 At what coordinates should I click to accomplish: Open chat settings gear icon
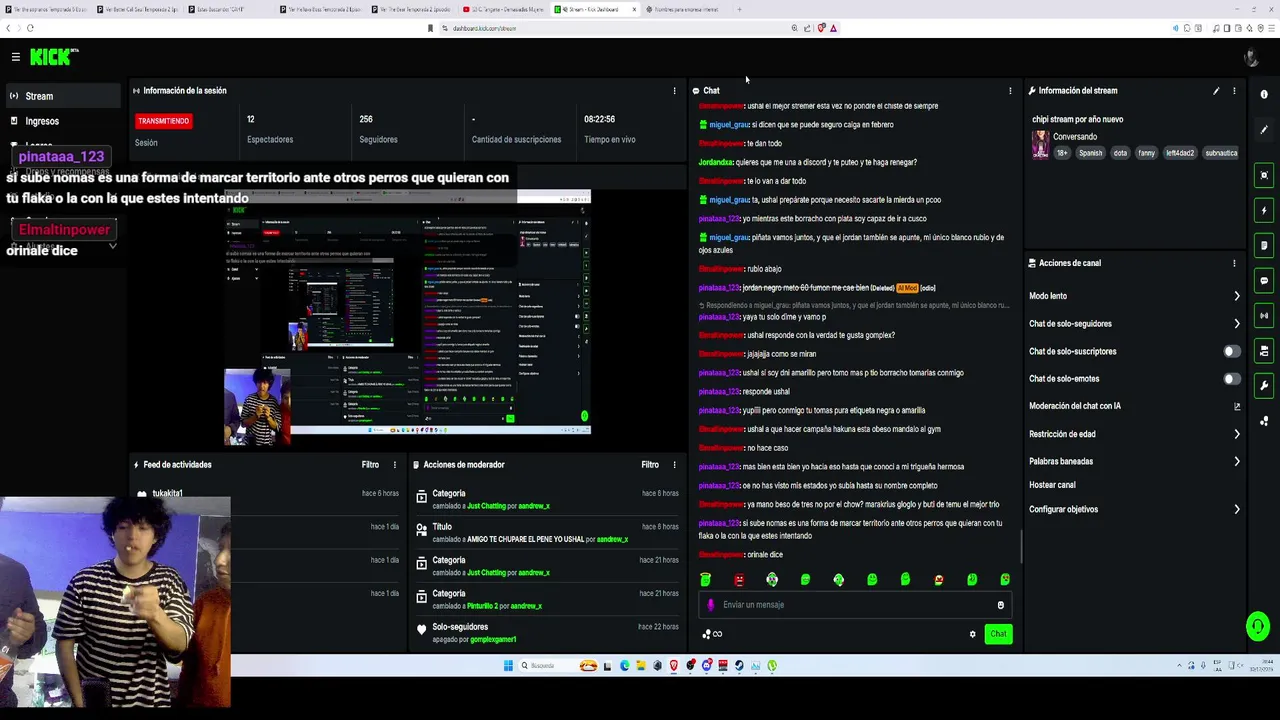972,634
